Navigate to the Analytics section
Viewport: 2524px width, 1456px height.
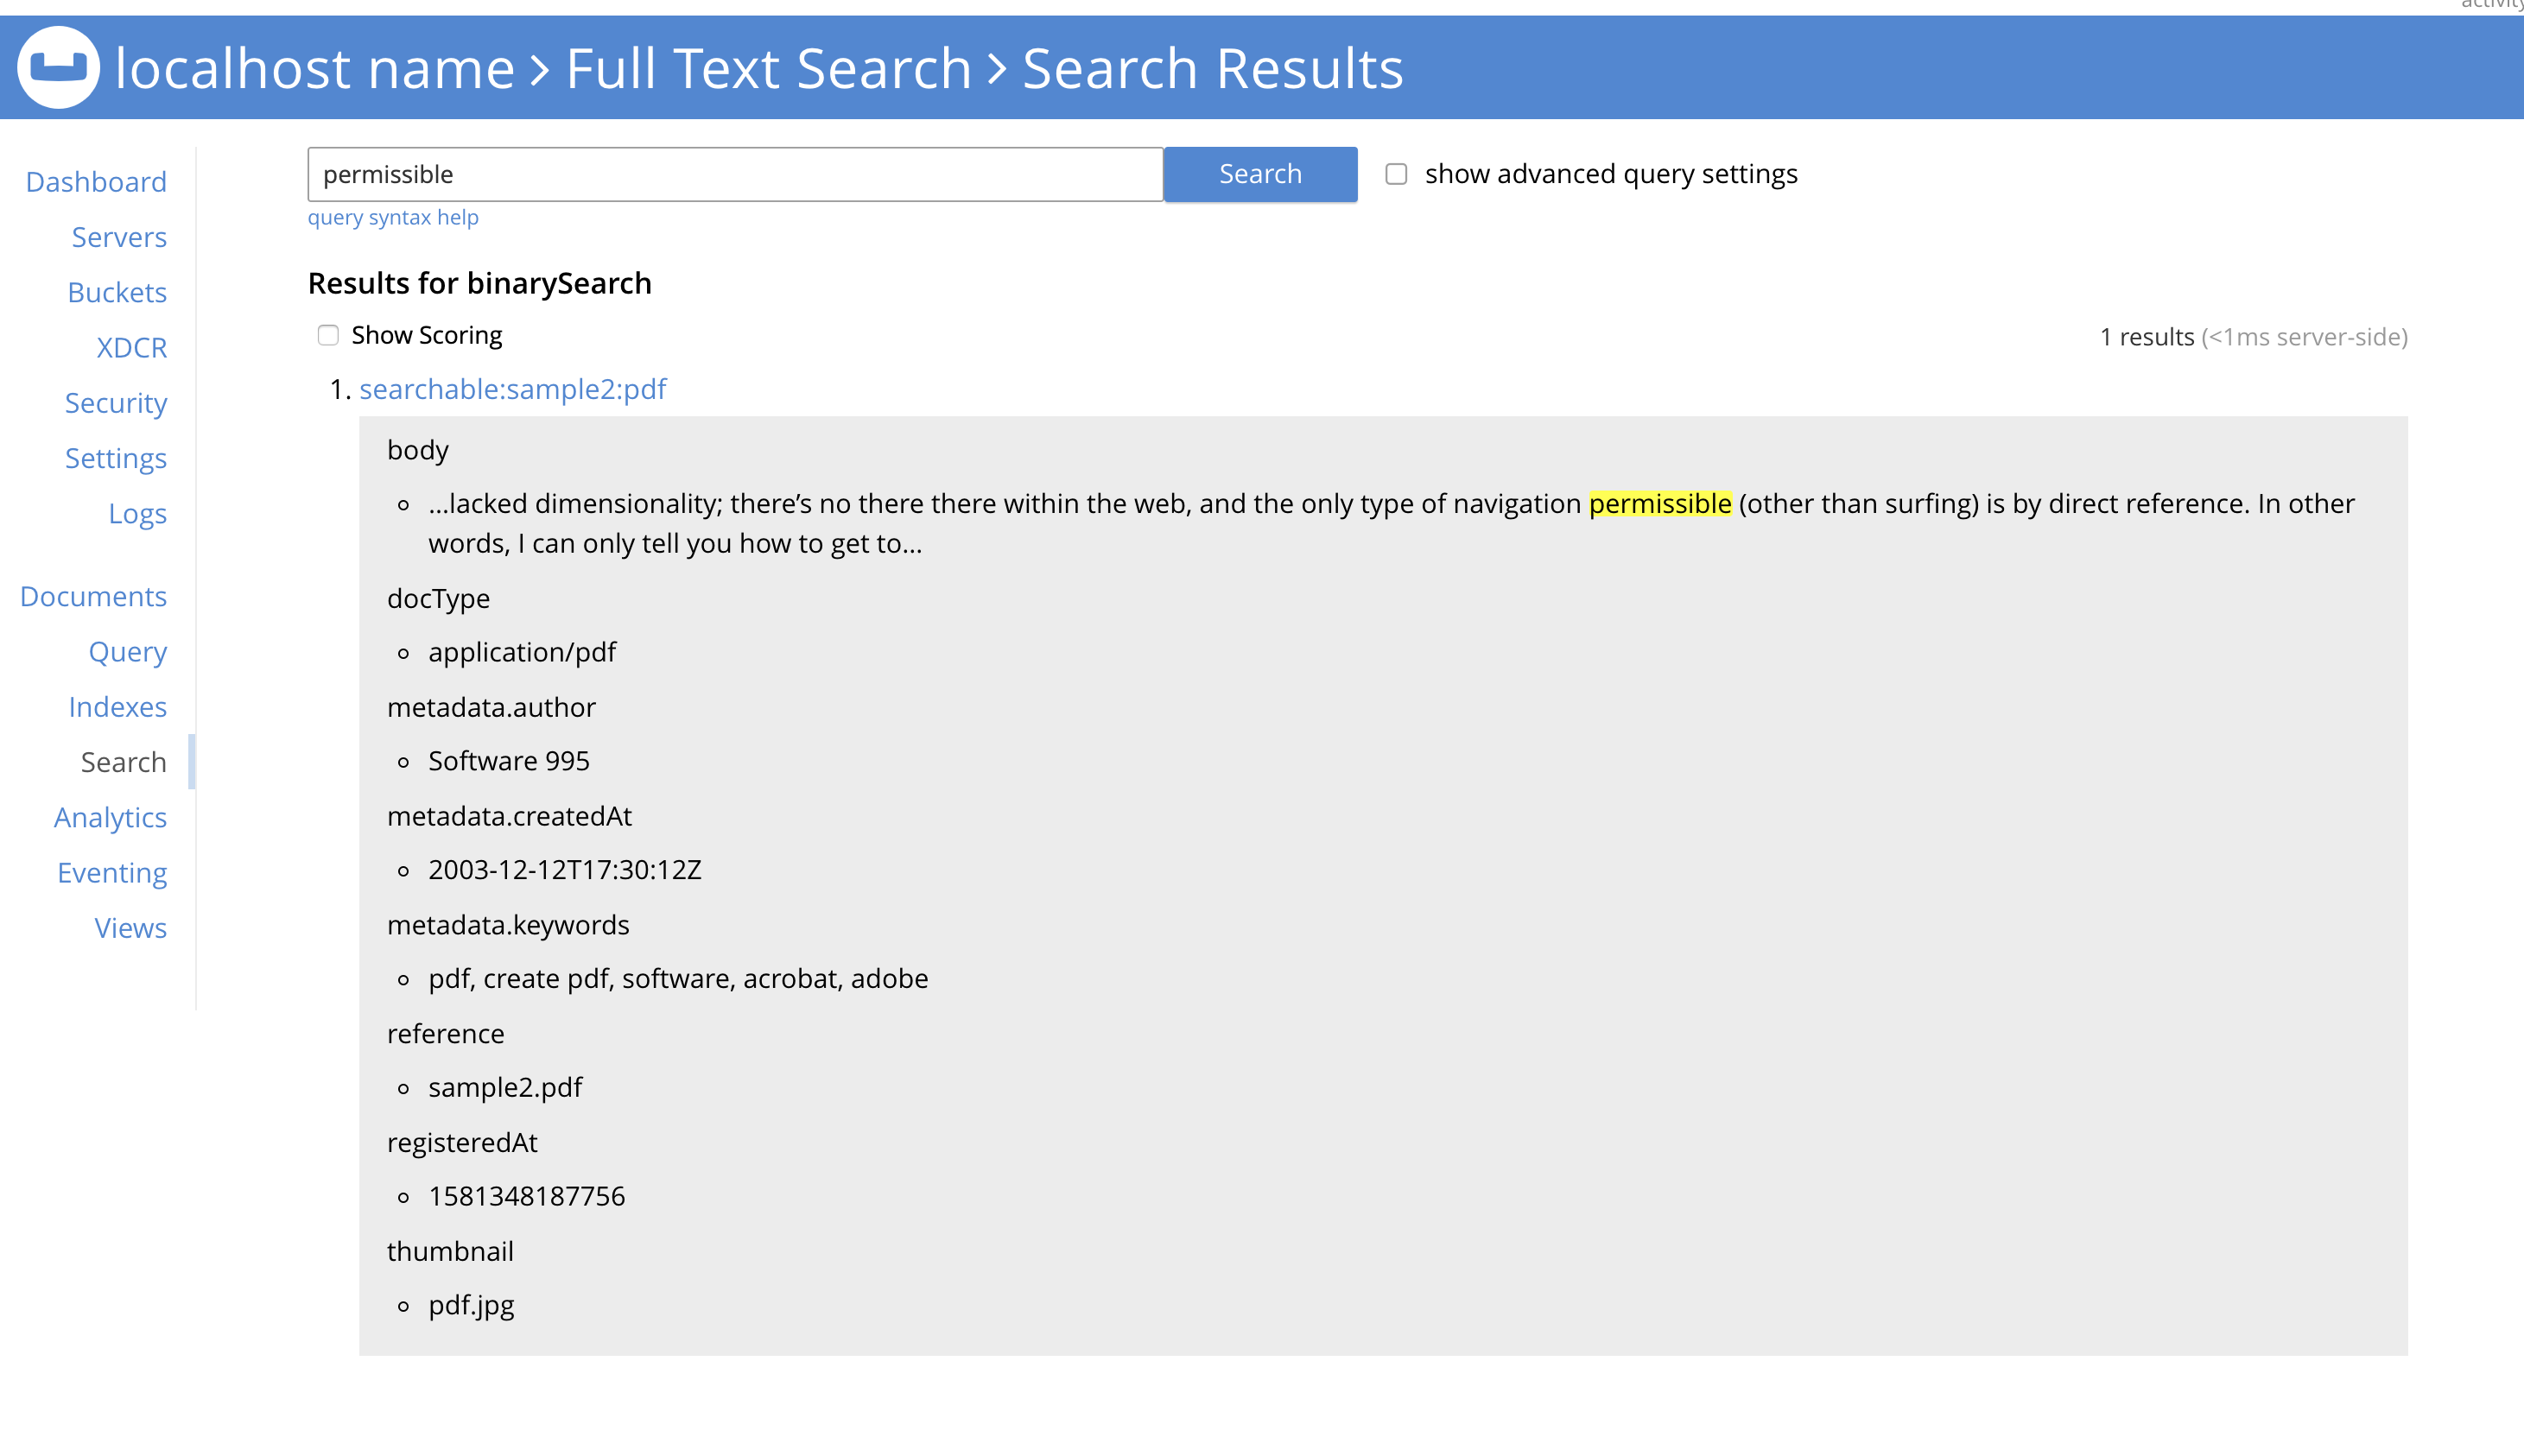pyautogui.click(x=110, y=817)
